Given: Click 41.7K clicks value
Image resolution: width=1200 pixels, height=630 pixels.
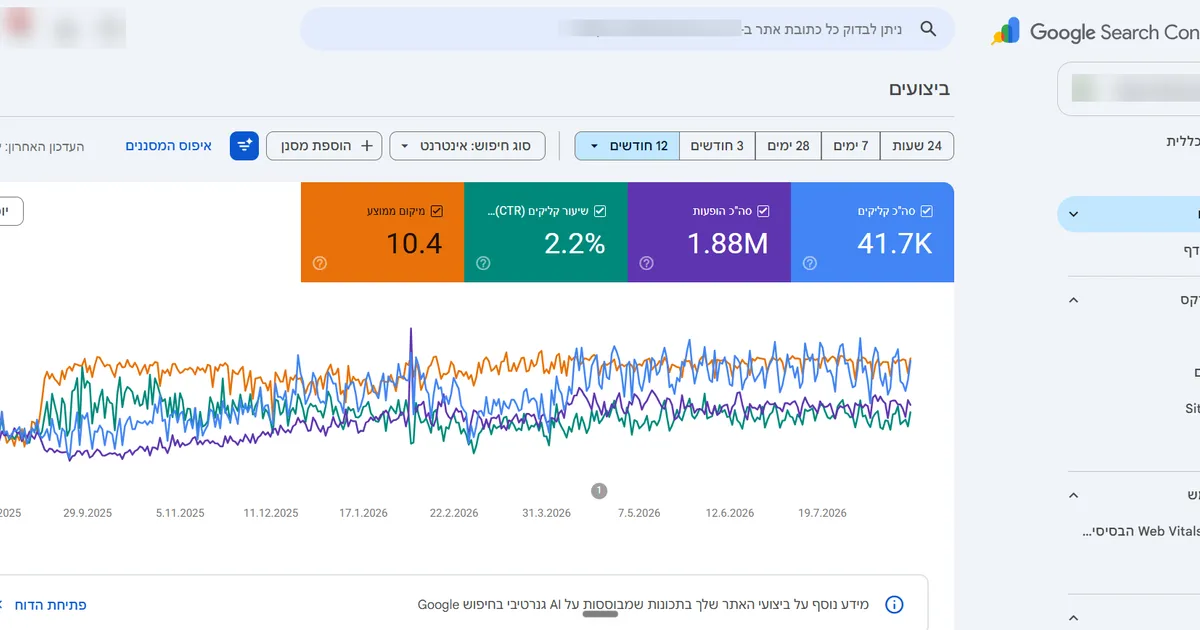Looking at the screenshot, I should 895,243.
